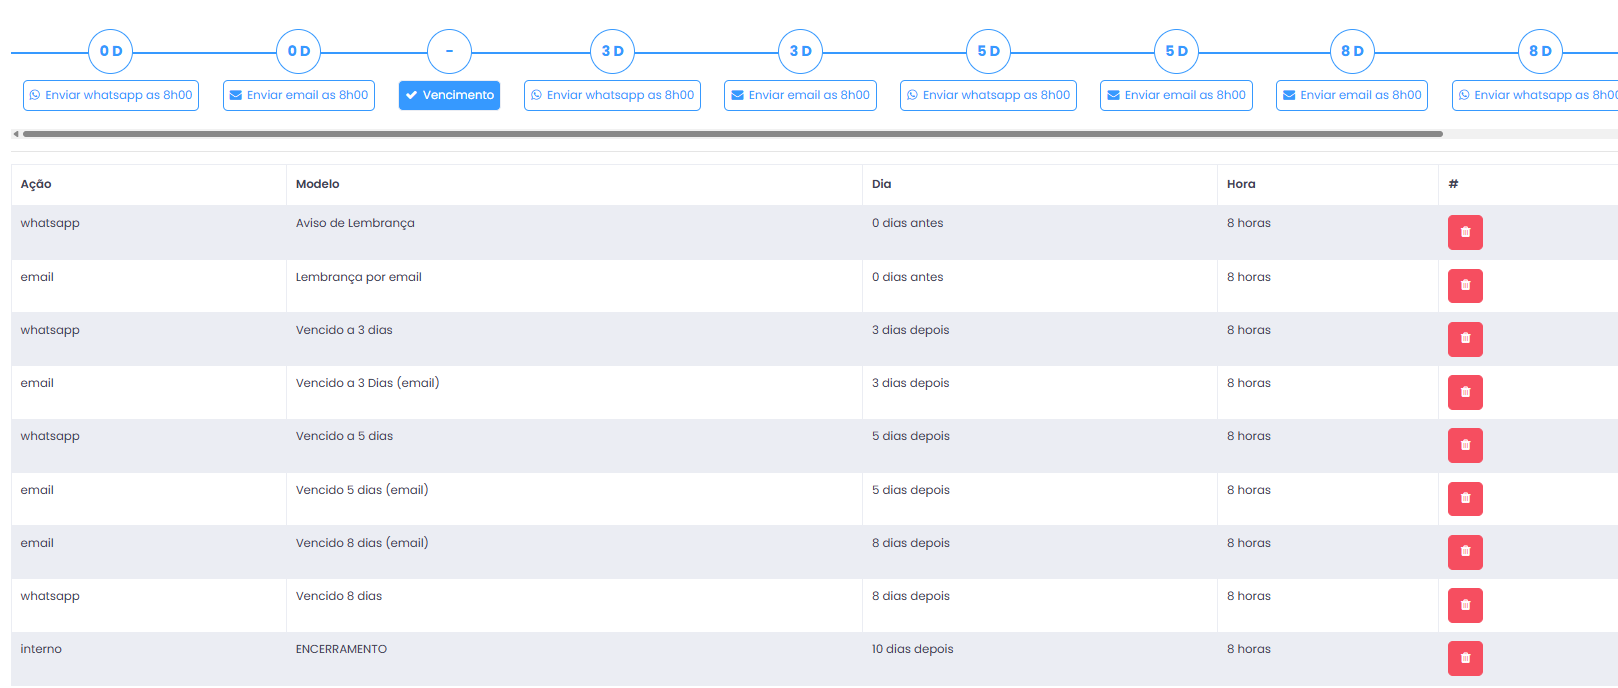
Task: Click the Modelo column header
Action: [x=318, y=184]
